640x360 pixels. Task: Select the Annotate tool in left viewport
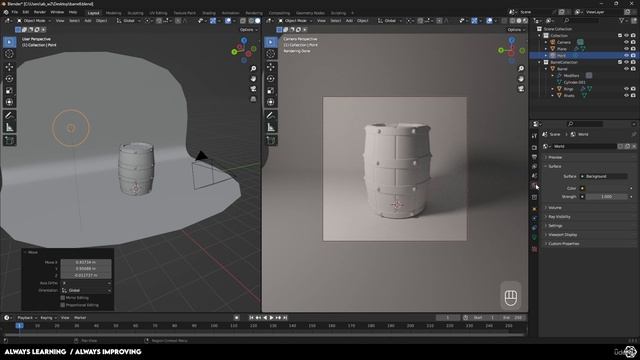(9, 116)
